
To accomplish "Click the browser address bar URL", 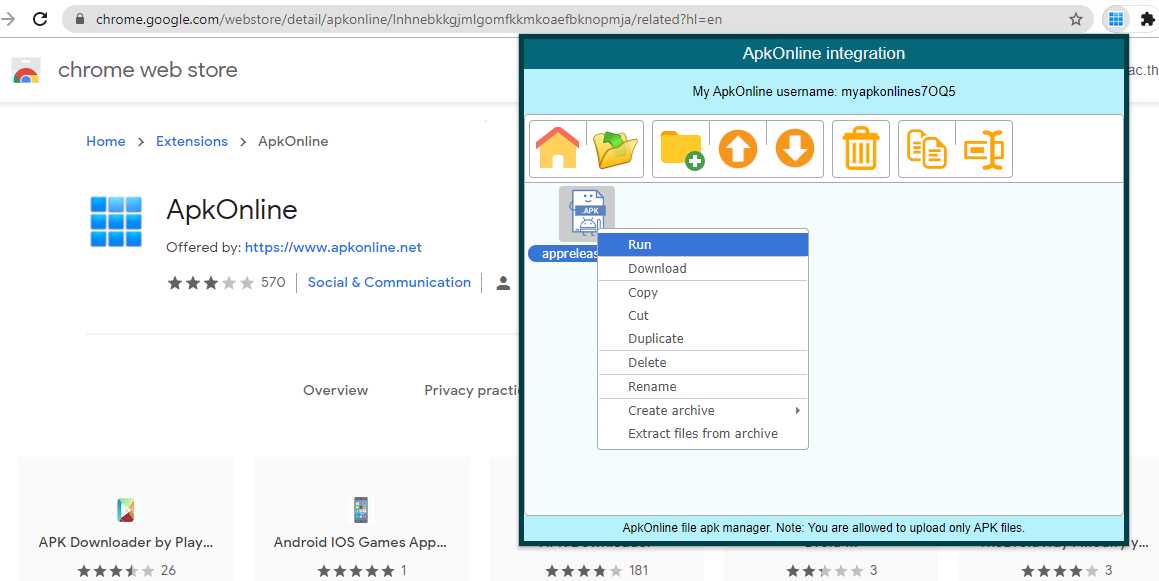I will coord(409,19).
